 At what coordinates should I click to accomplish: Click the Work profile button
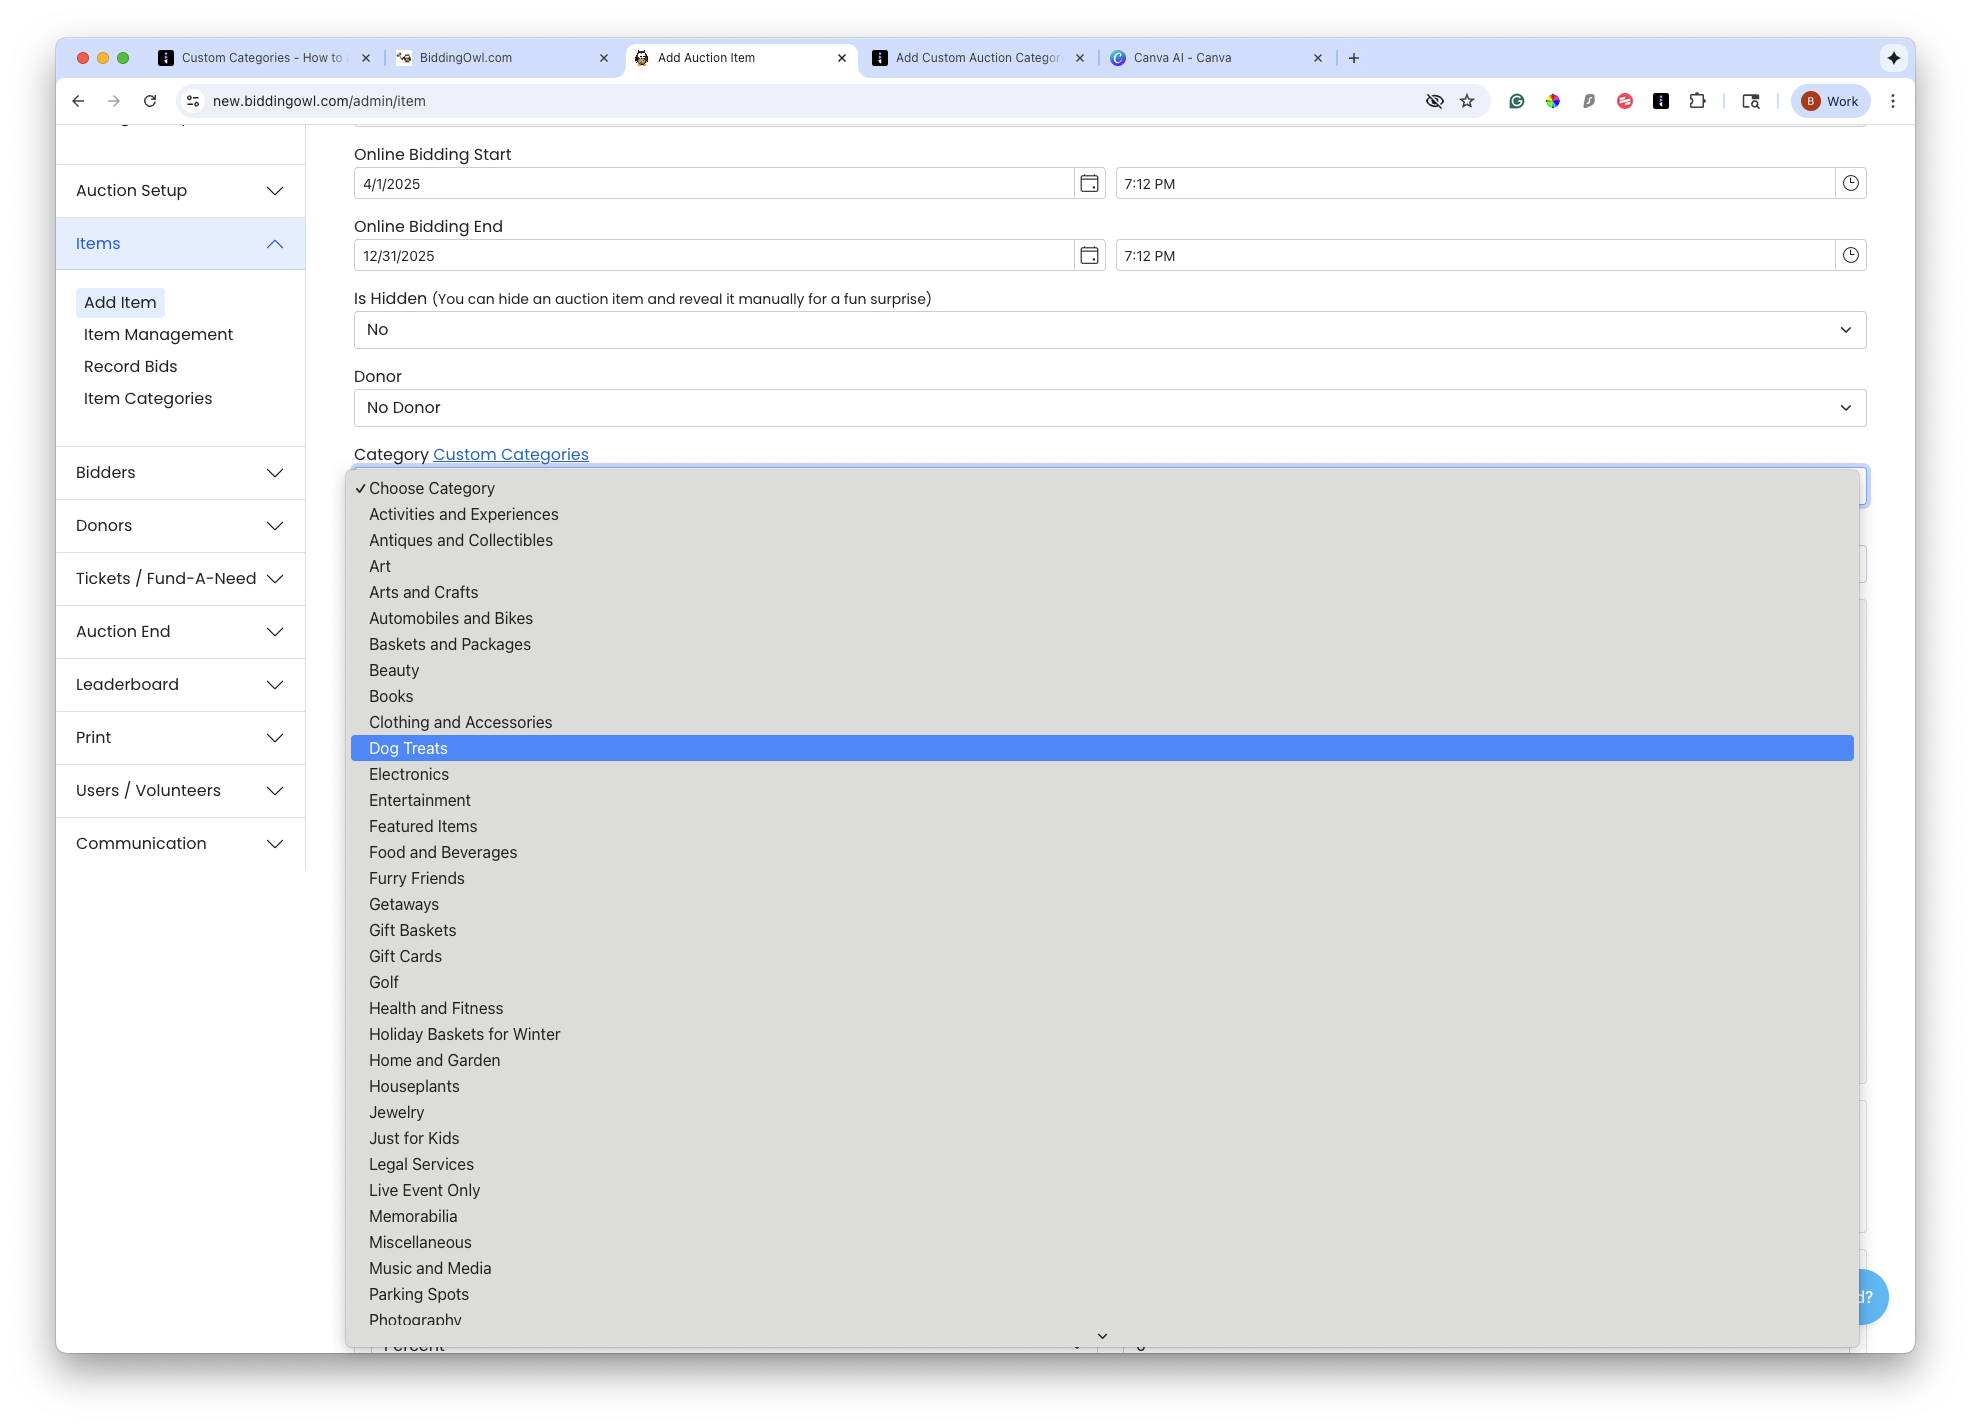[x=1830, y=101]
